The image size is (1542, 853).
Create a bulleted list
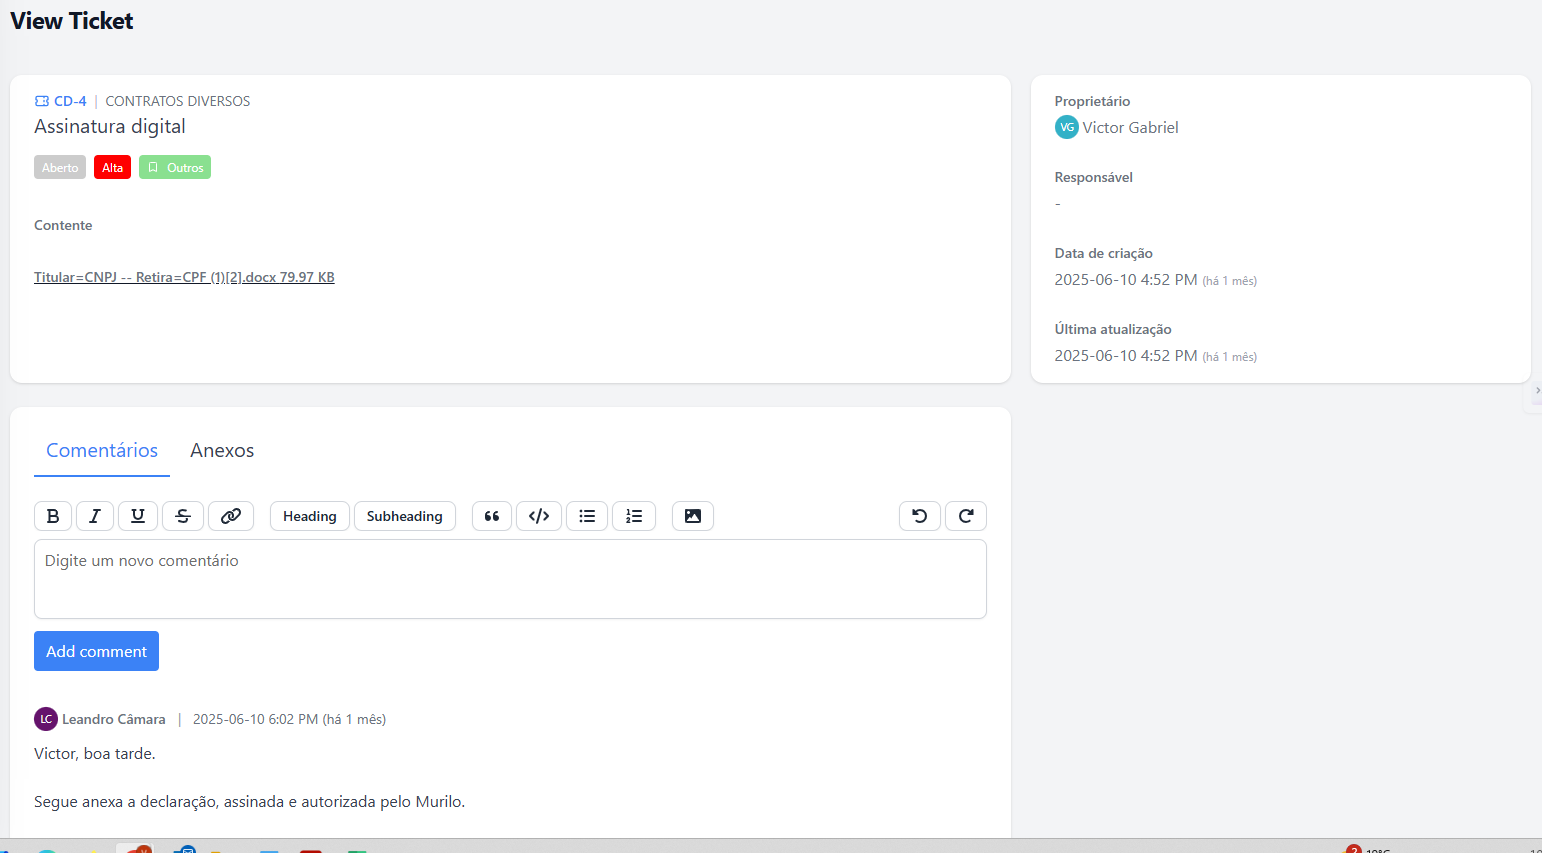click(x=587, y=516)
